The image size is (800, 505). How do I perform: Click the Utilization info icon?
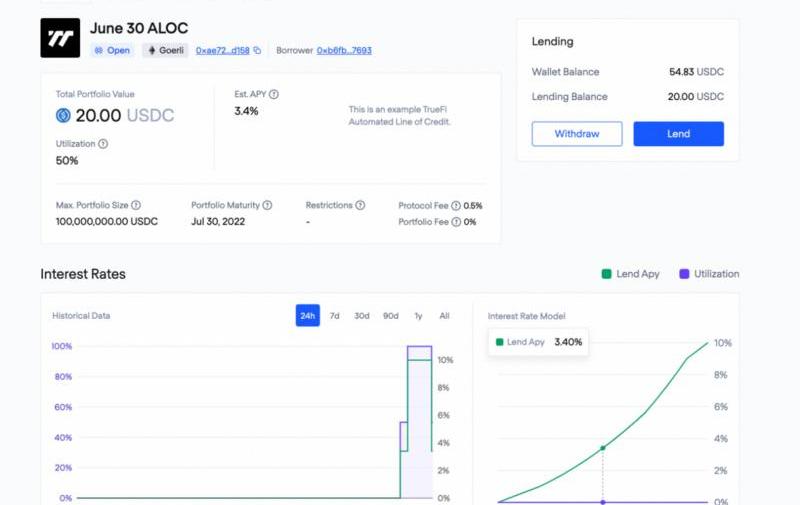103,144
